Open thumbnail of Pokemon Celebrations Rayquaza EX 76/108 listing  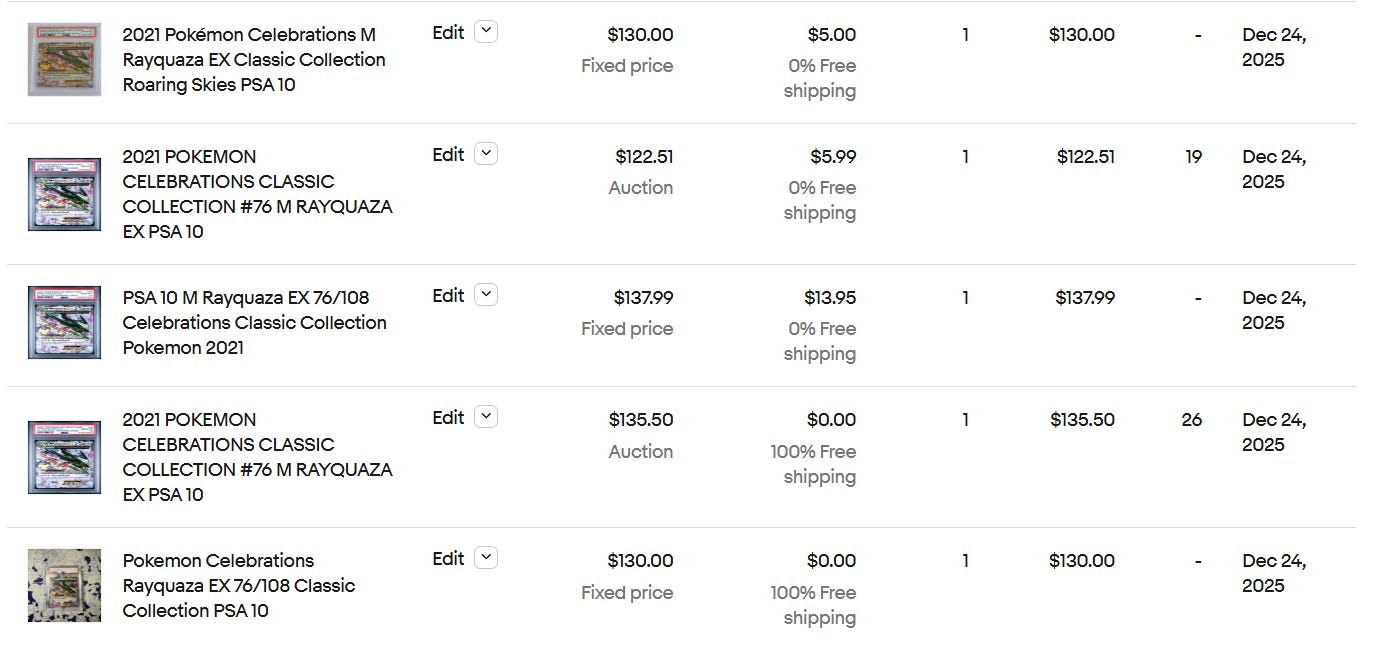[64, 585]
